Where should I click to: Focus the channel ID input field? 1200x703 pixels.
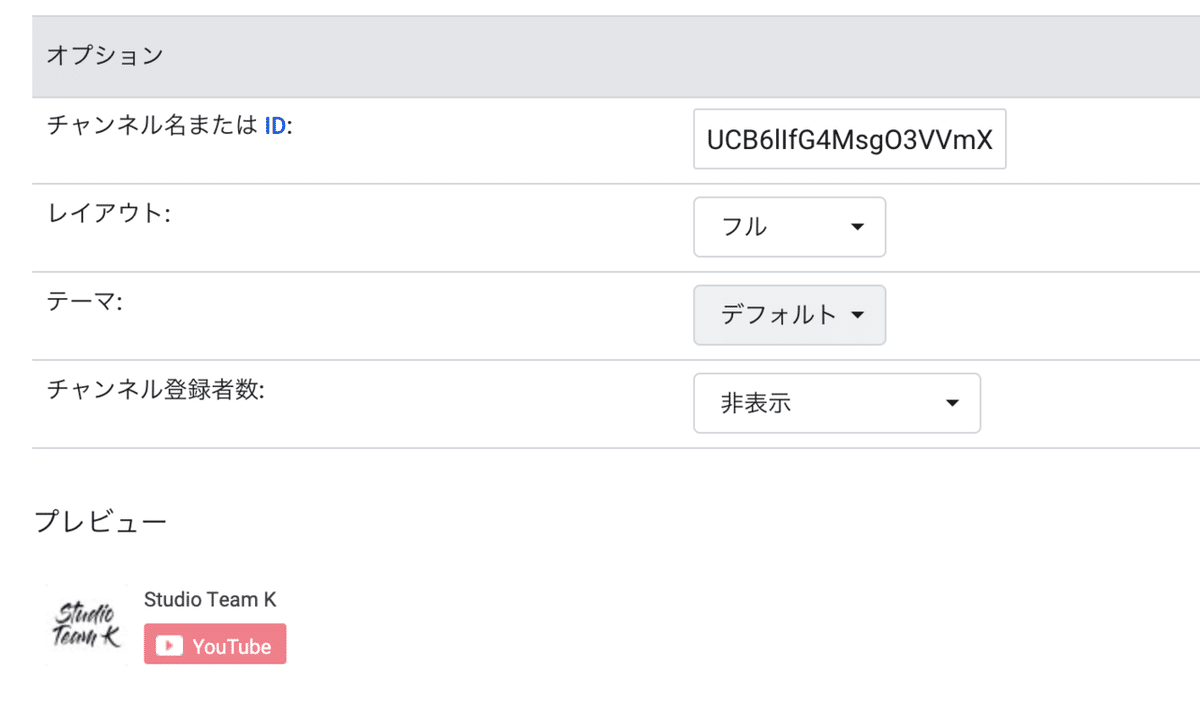coord(849,140)
